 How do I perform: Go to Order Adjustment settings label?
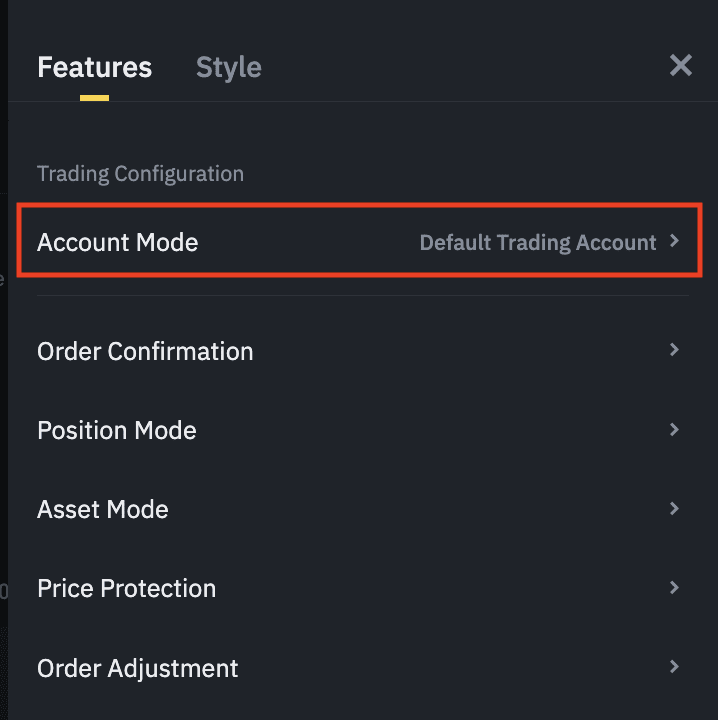coord(137,667)
